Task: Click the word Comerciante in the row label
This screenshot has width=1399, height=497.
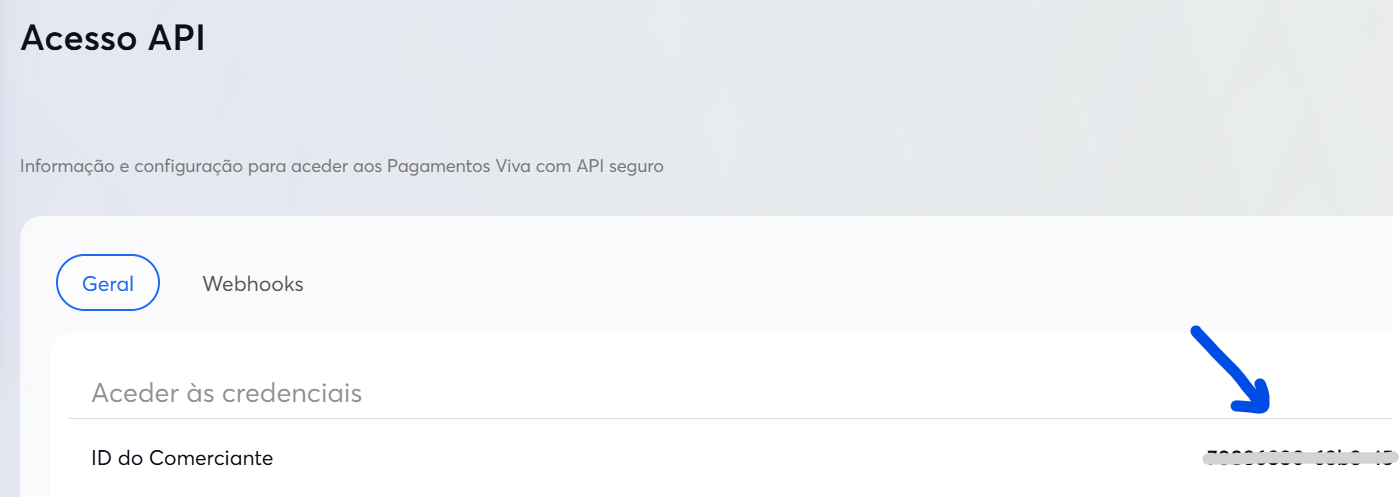Action: pyautogui.click(x=210, y=459)
